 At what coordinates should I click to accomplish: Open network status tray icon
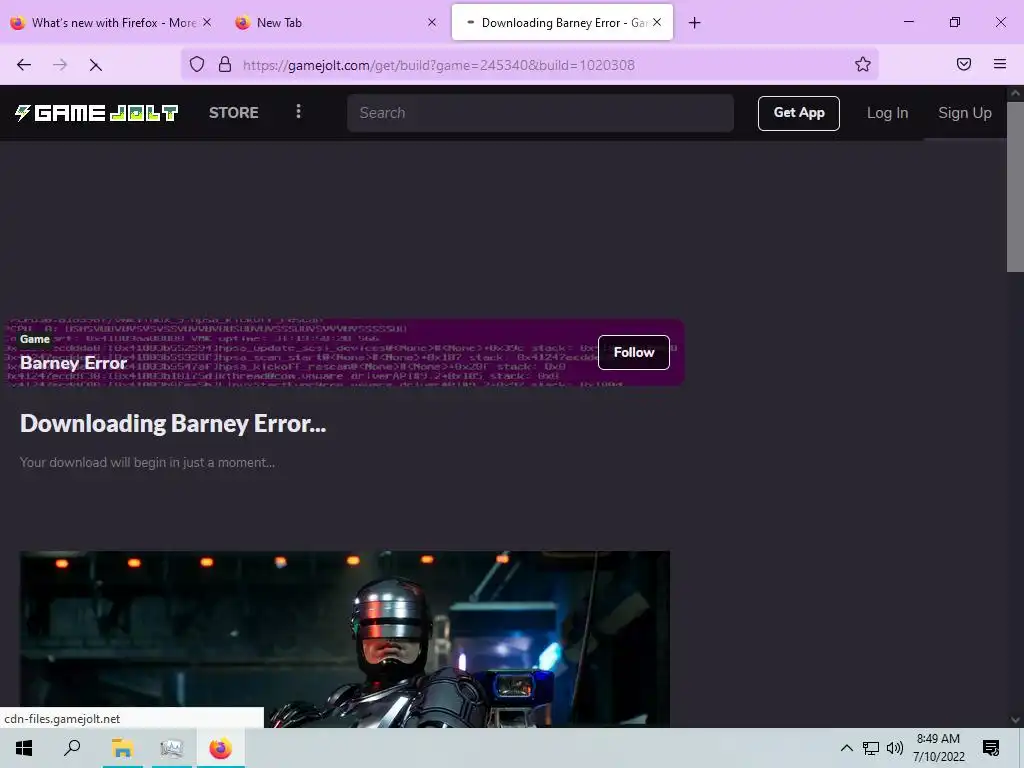point(871,748)
